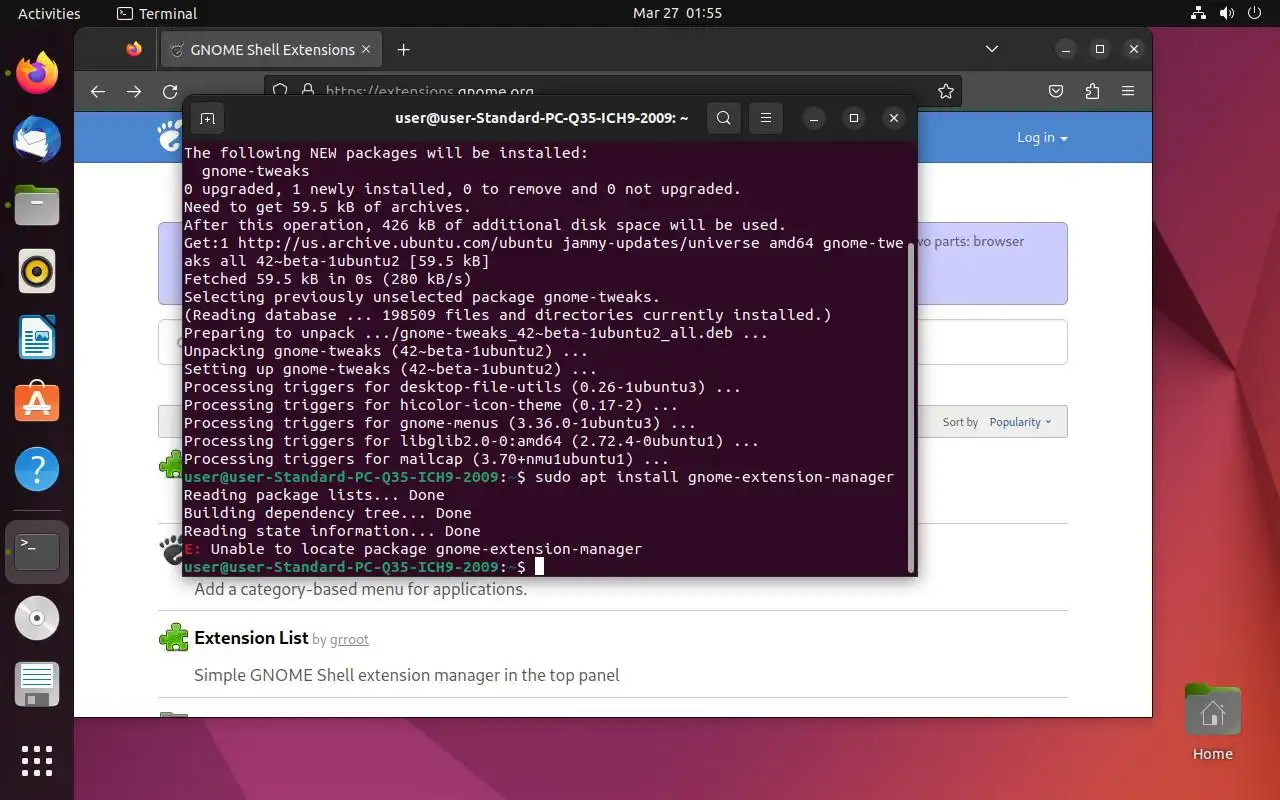Open the clock showing Mar 27 01:55
Image resolution: width=1280 pixels, height=800 pixels.
677,14
